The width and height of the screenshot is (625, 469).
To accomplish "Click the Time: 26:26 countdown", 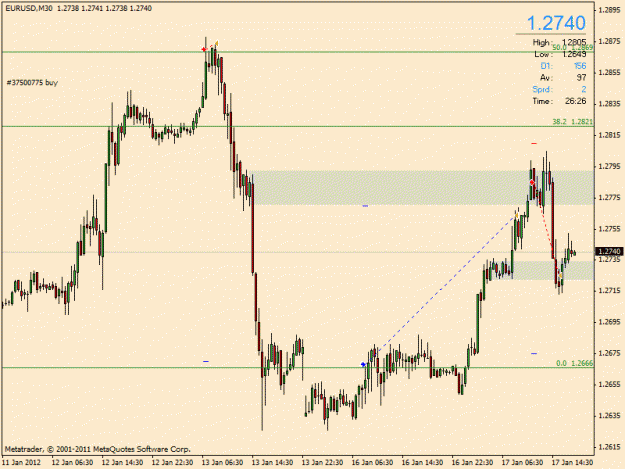I will tap(559, 101).
